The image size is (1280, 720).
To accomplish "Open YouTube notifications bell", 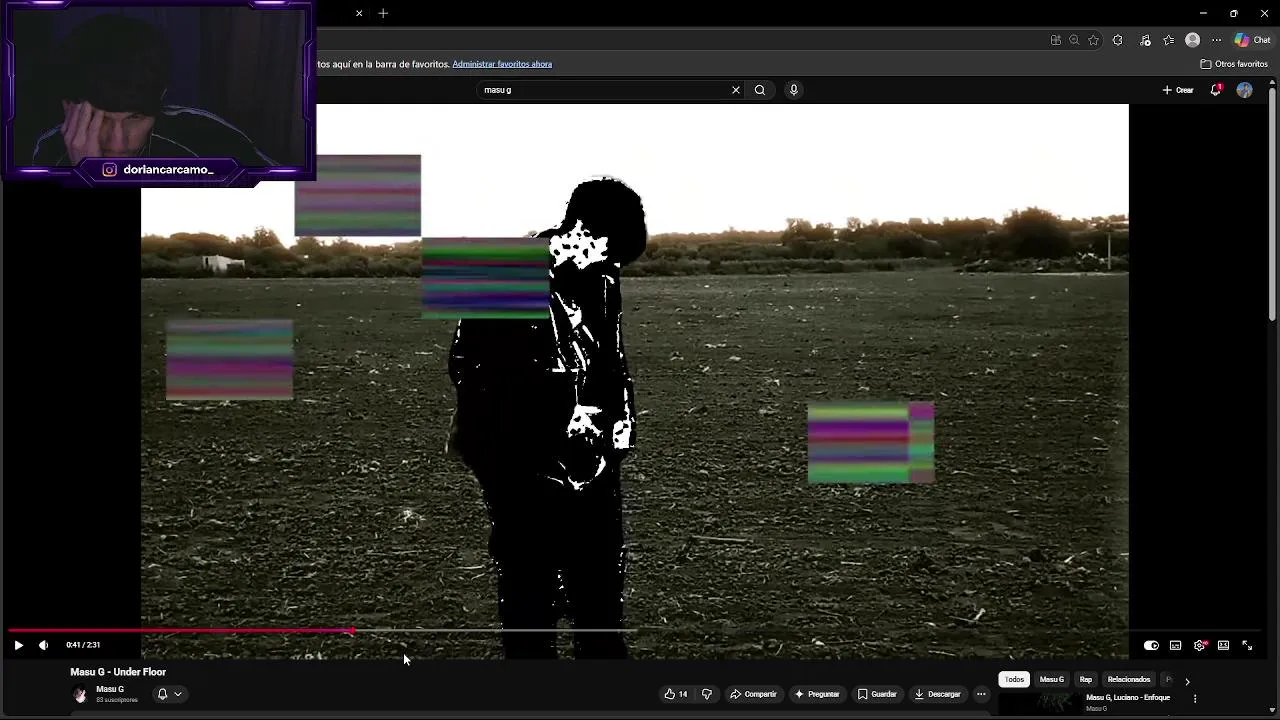I will click(x=1216, y=90).
